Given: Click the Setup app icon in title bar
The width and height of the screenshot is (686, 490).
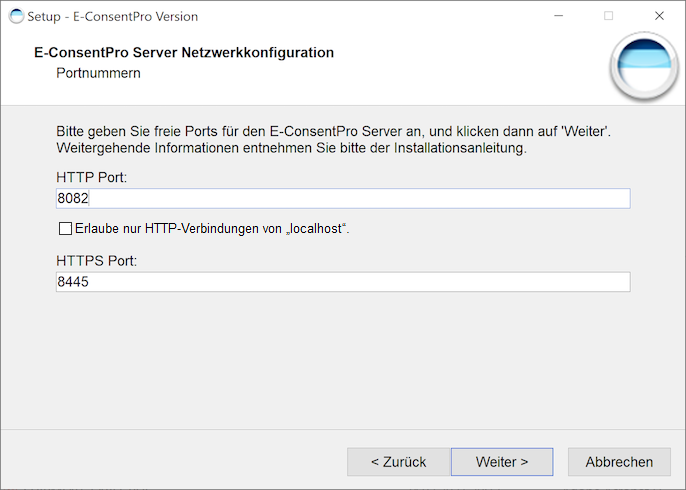Looking at the screenshot, I should 16,16.
